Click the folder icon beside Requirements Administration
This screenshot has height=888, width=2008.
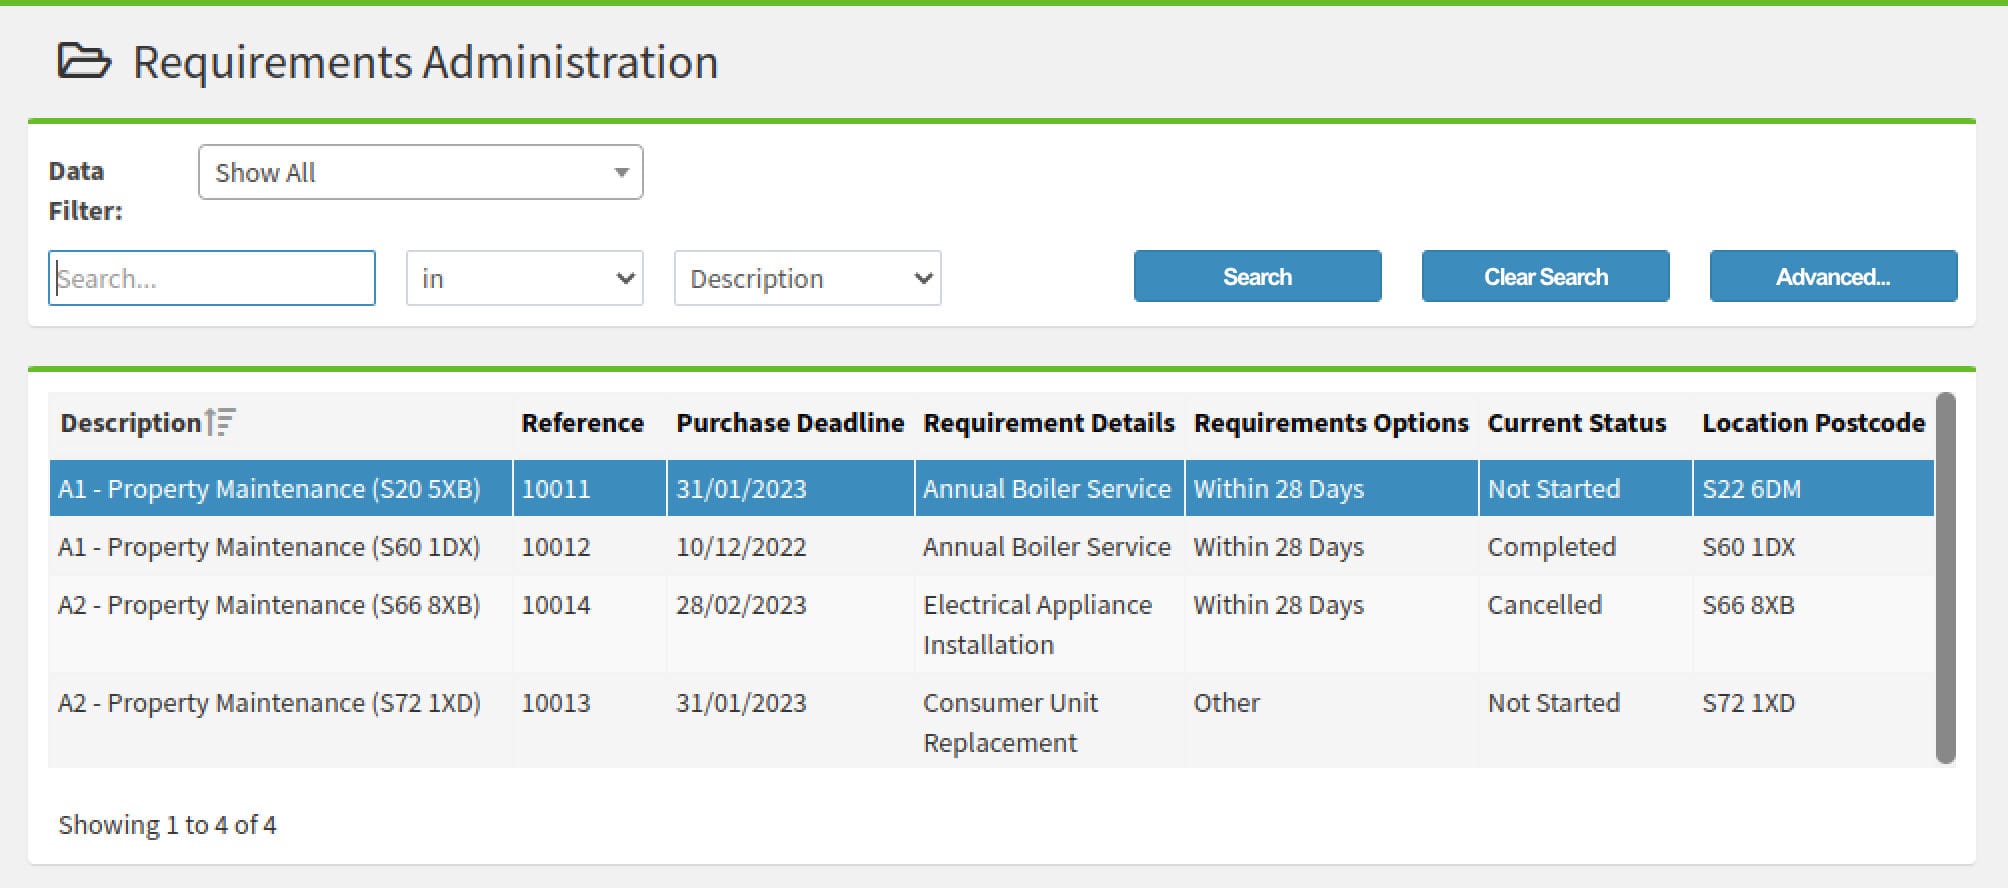84,62
